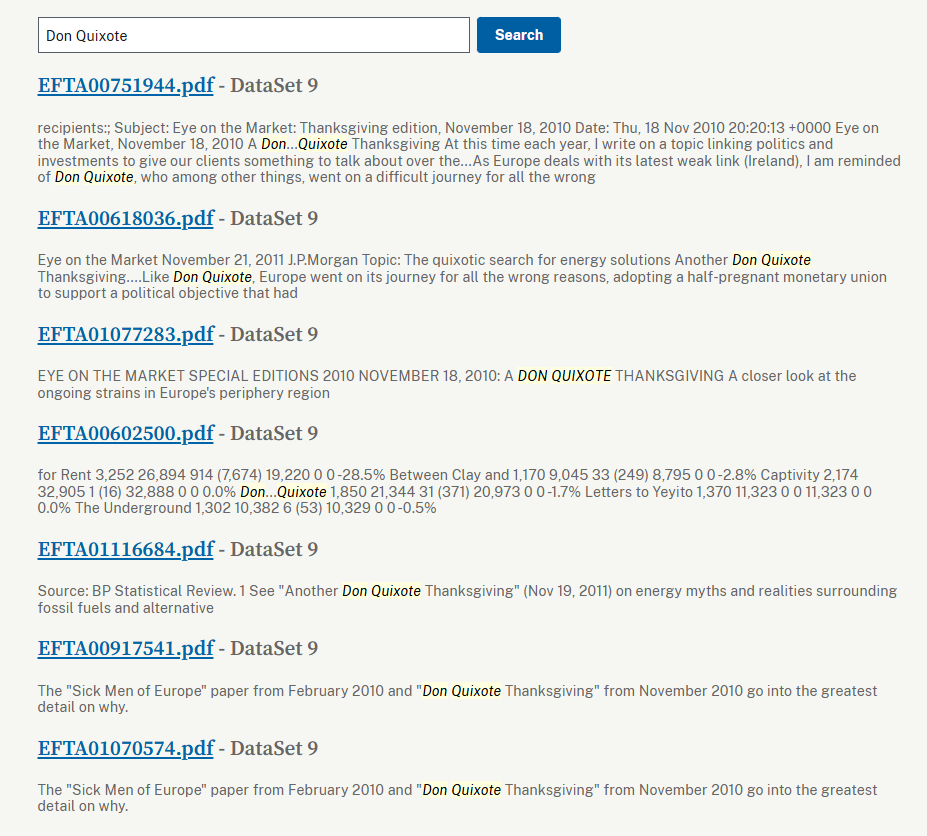Click 'DataSet 9' label beside EFTA00618036.pdf
The image size is (927, 836).
pos(274,218)
